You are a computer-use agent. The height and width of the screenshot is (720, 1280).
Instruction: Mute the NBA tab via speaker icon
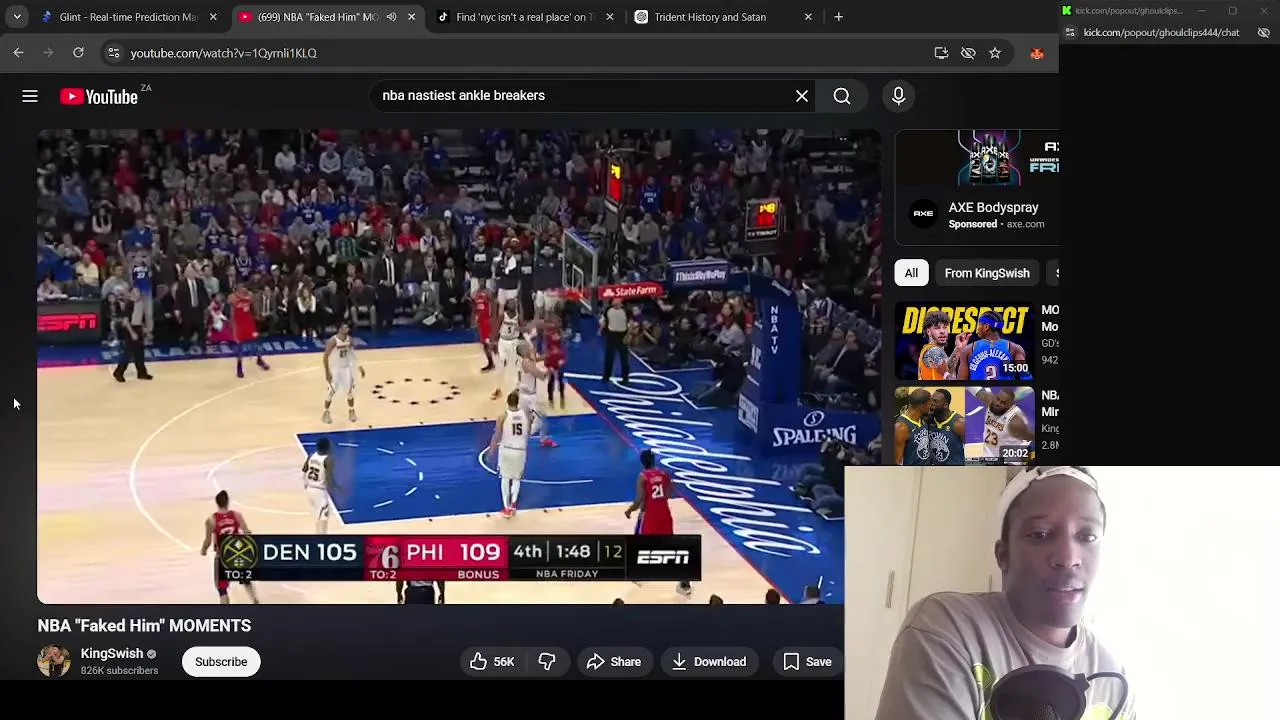(392, 17)
